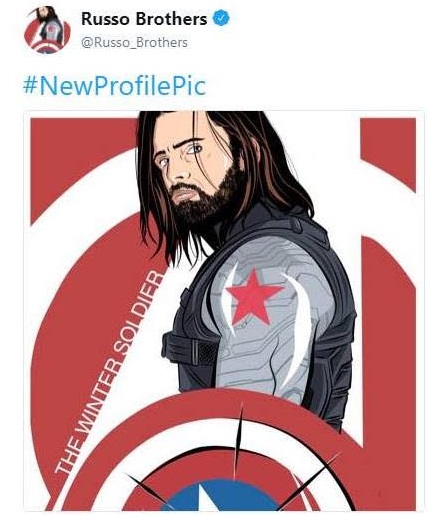The height and width of the screenshot is (515, 428).
Task: Click the blue verified badge checkmark
Action: [221, 18]
